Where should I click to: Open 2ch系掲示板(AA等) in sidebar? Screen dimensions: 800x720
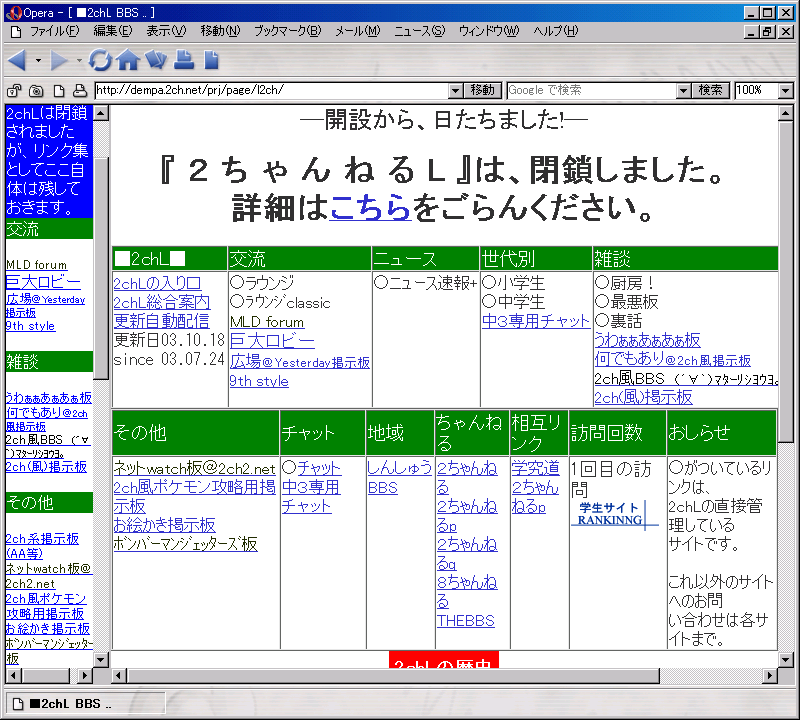pos(42,546)
